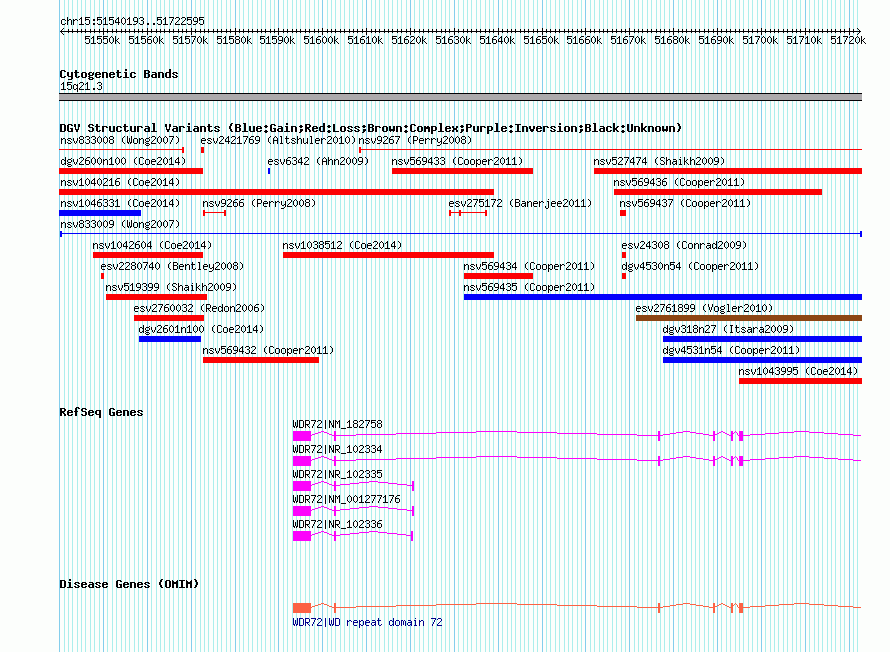890x652 pixels.
Task: Select the esv2760032 red loss bar
Action: point(169,318)
